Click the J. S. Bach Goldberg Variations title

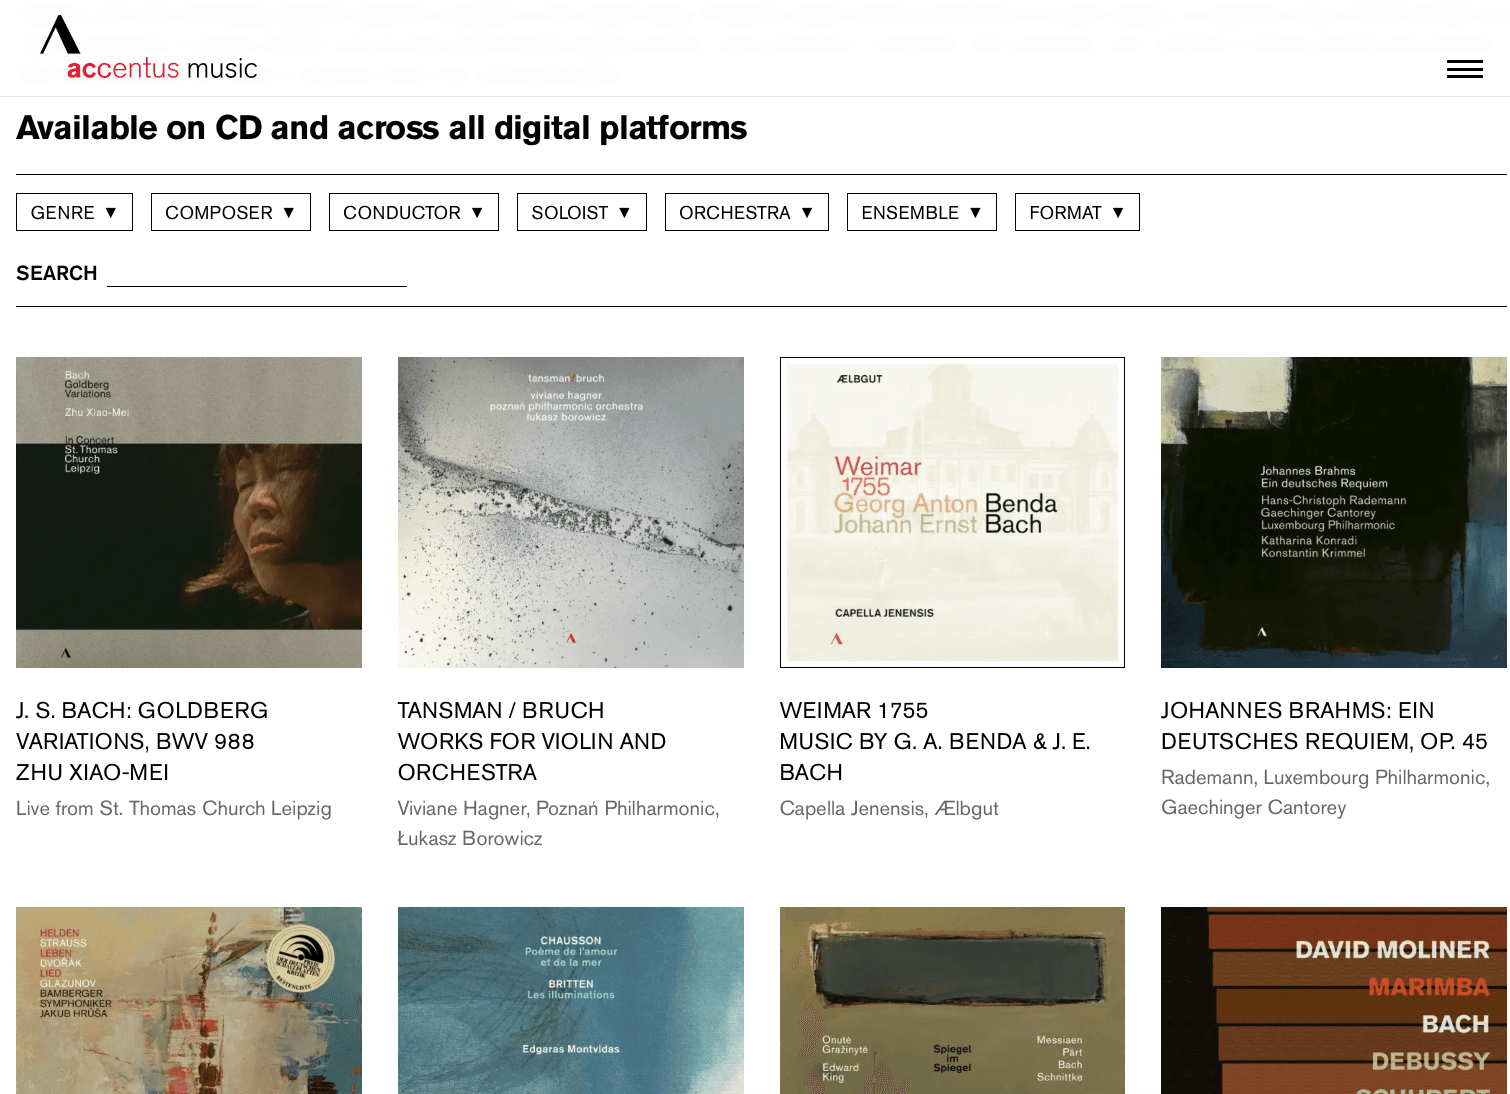142,741
